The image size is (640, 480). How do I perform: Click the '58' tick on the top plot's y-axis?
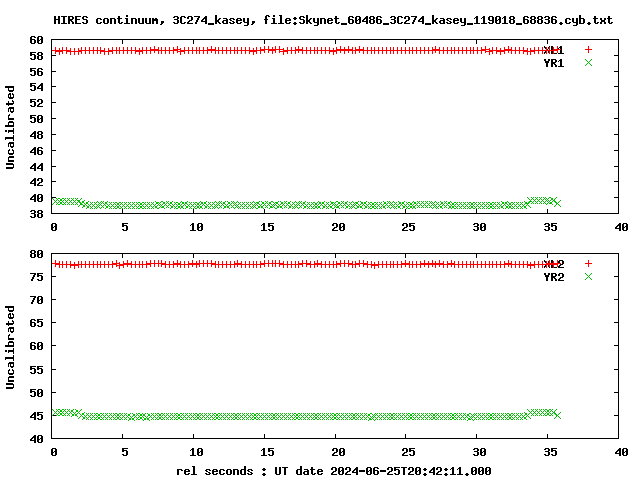click(36, 56)
